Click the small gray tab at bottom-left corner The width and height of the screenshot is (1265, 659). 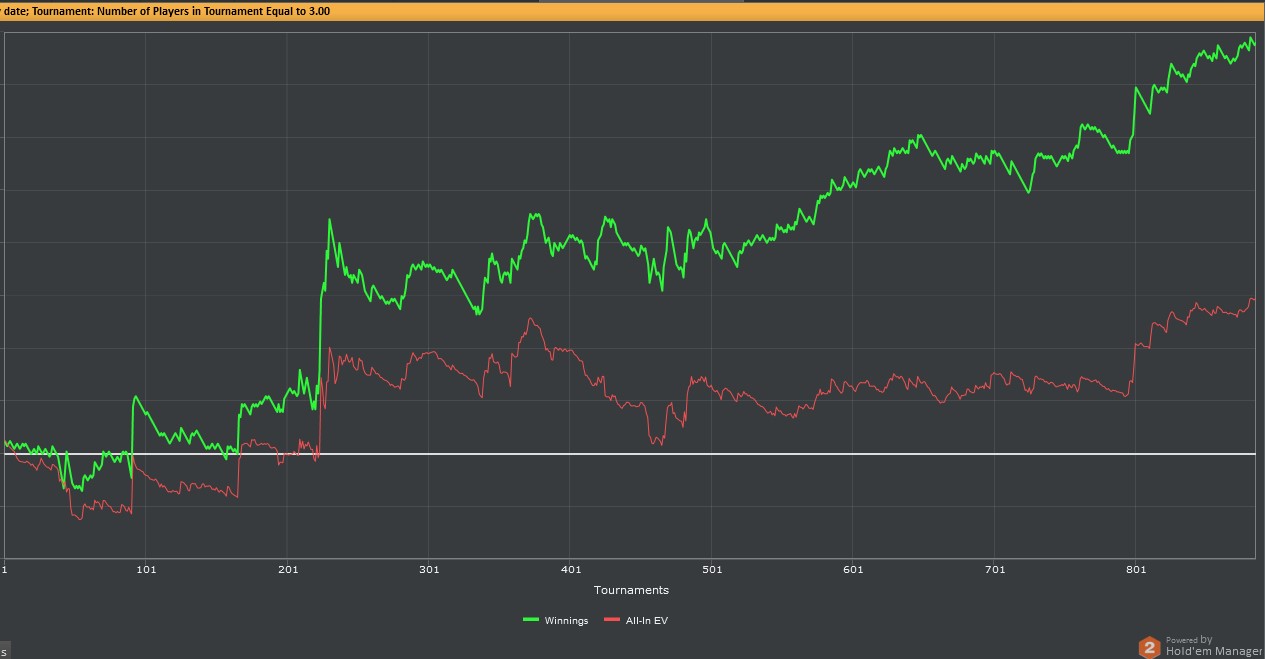(x=5, y=652)
